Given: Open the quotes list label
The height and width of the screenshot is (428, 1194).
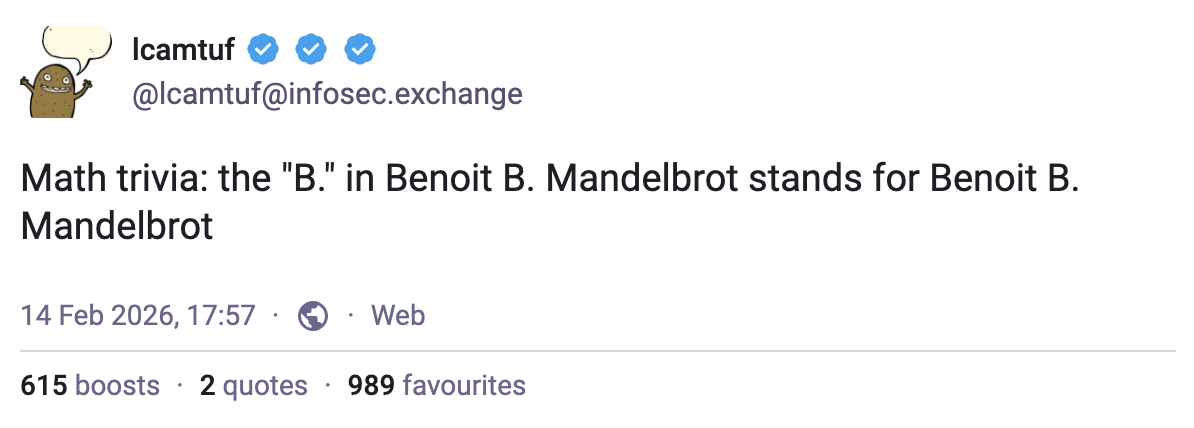Looking at the screenshot, I should coord(265,385).
